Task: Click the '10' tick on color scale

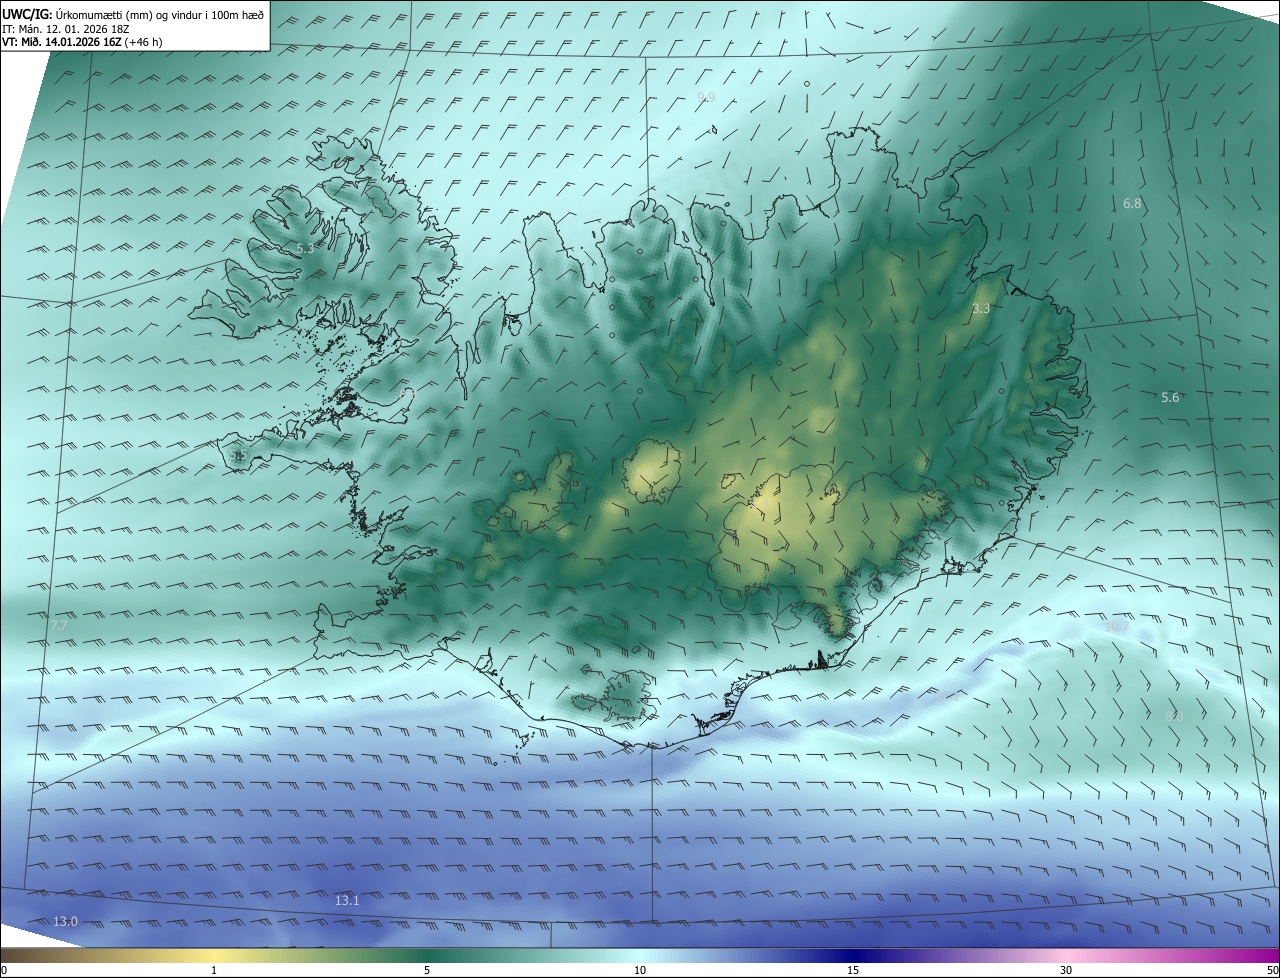Action: pos(640,970)
